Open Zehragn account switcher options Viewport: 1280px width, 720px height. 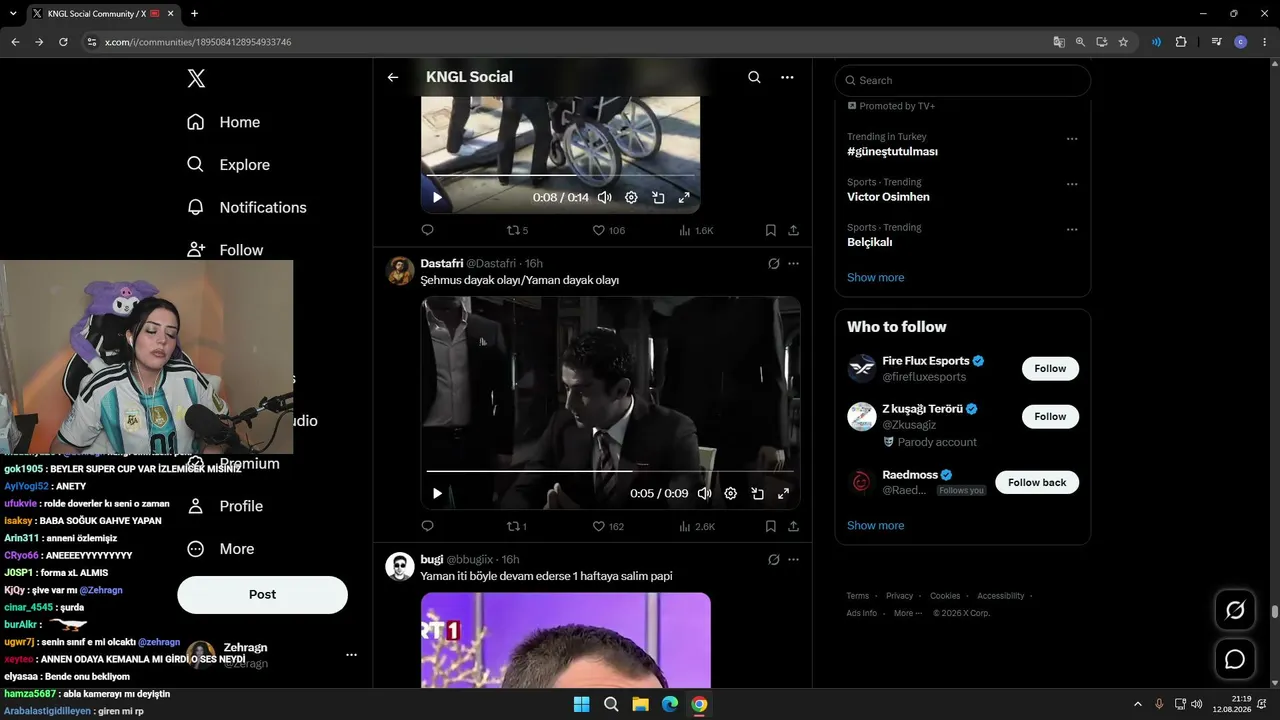point(351,655)
